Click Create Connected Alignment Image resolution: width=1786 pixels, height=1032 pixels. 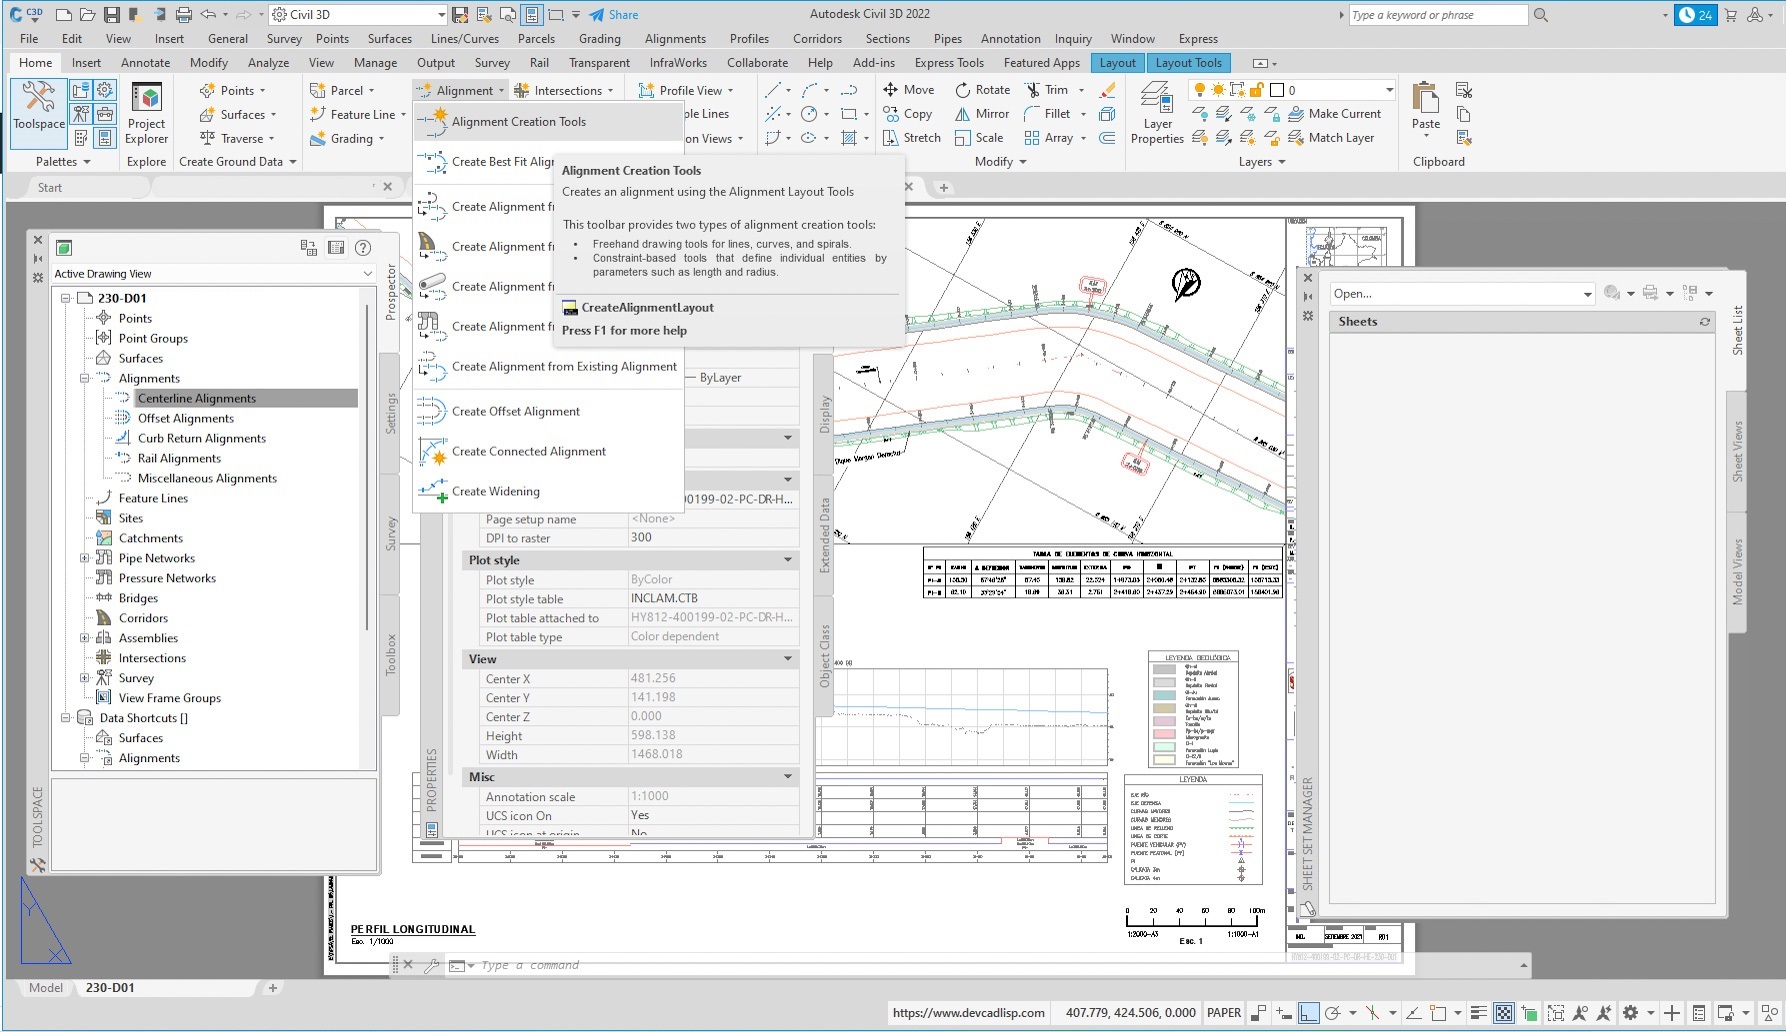(x=529, y=451)
